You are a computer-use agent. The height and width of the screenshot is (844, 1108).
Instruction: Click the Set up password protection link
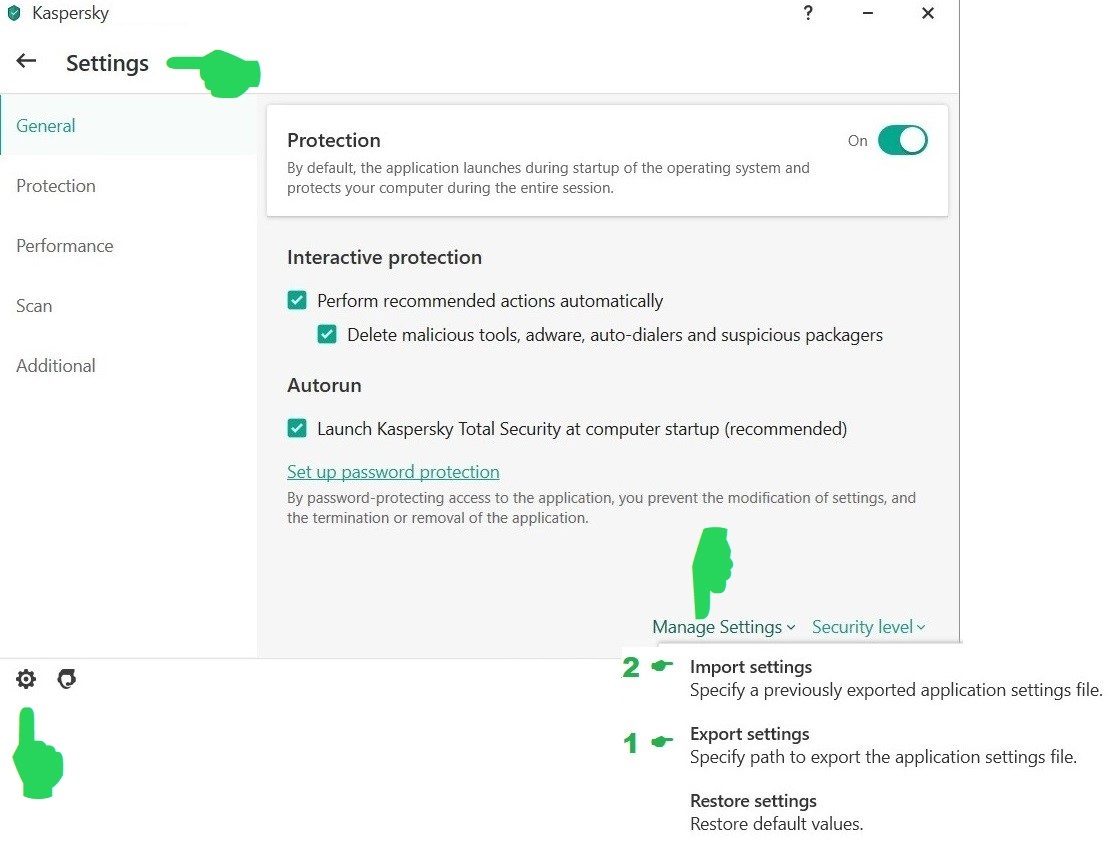(393, 471)
